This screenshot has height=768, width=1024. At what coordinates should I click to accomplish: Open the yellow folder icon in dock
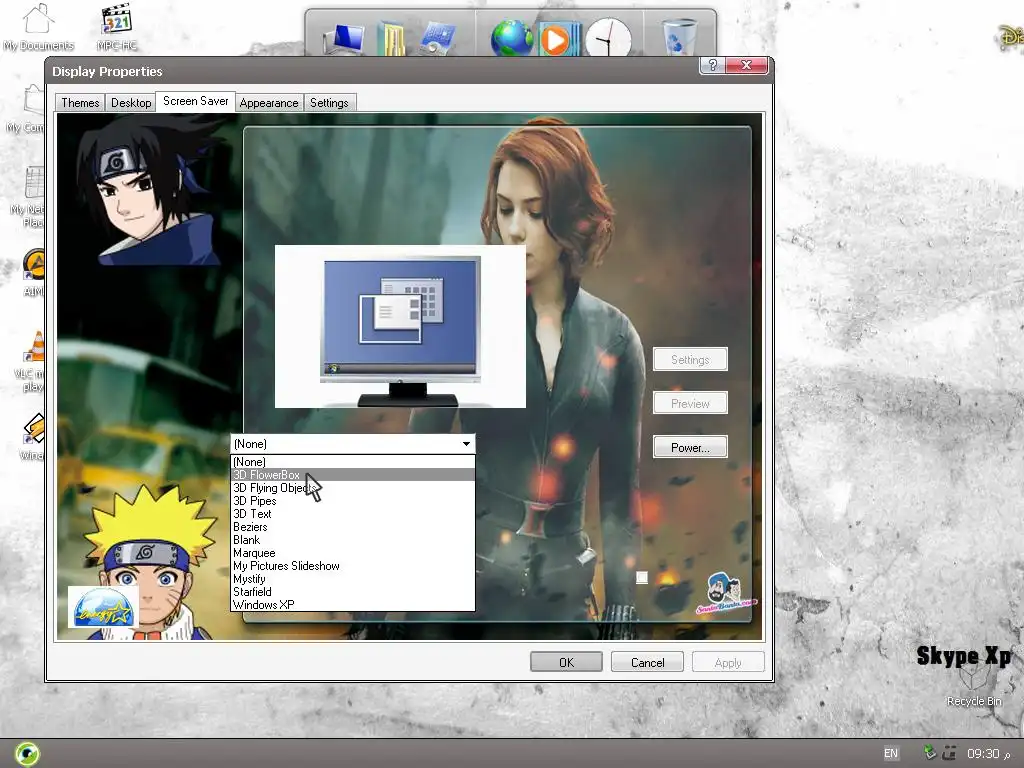[391, 39]
